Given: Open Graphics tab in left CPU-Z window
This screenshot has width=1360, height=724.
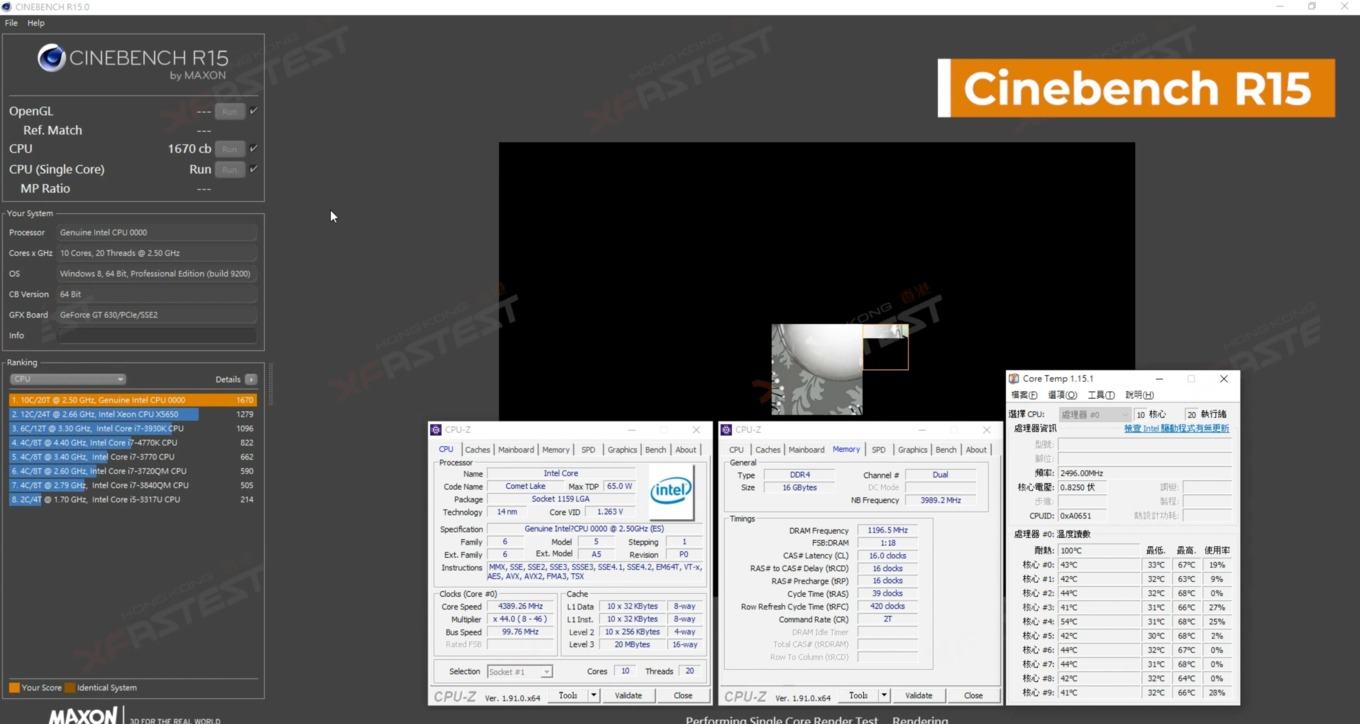Looking at the screenshot, I should pos(622,450).
